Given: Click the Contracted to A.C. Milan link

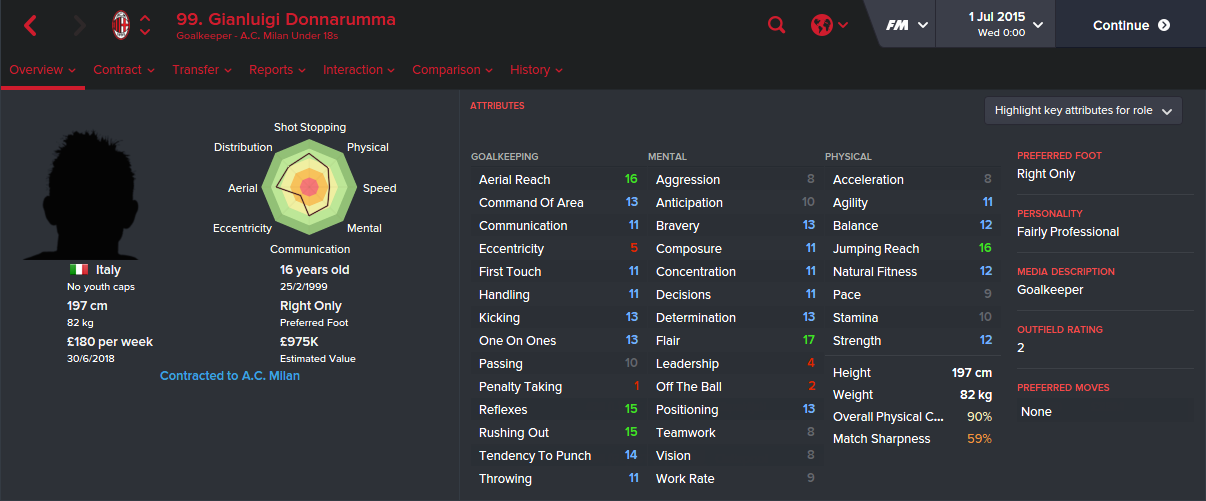Looking at the screenshot, I should coord(230,376).
